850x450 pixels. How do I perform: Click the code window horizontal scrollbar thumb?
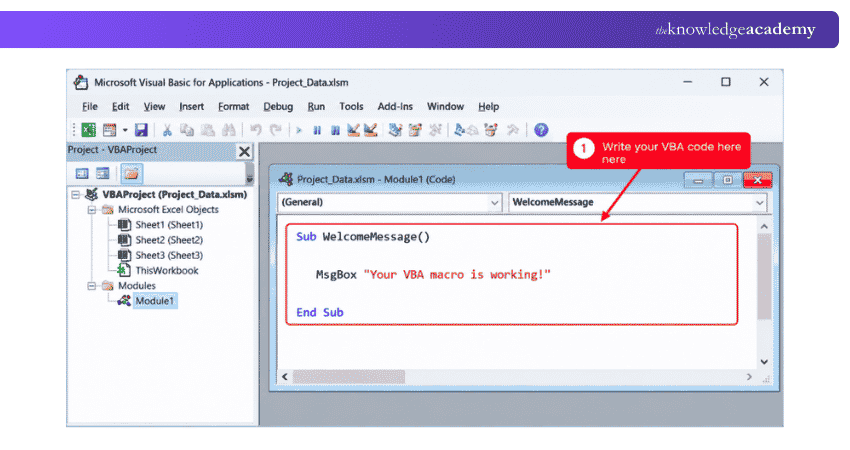349,377
